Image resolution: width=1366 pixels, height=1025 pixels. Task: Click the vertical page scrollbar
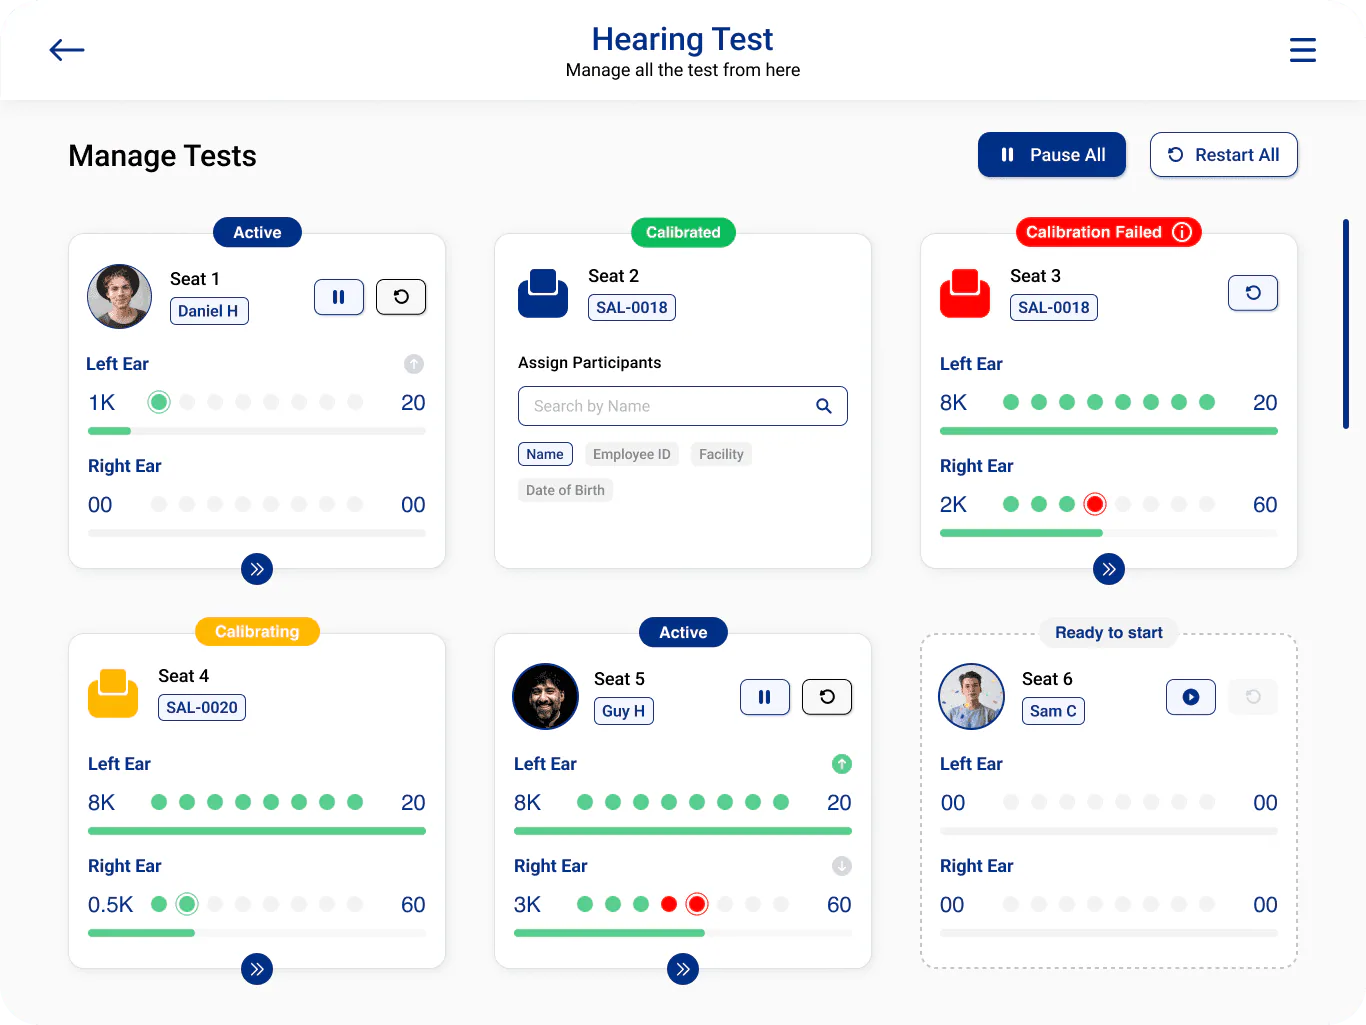click(x=1346, y=324)
